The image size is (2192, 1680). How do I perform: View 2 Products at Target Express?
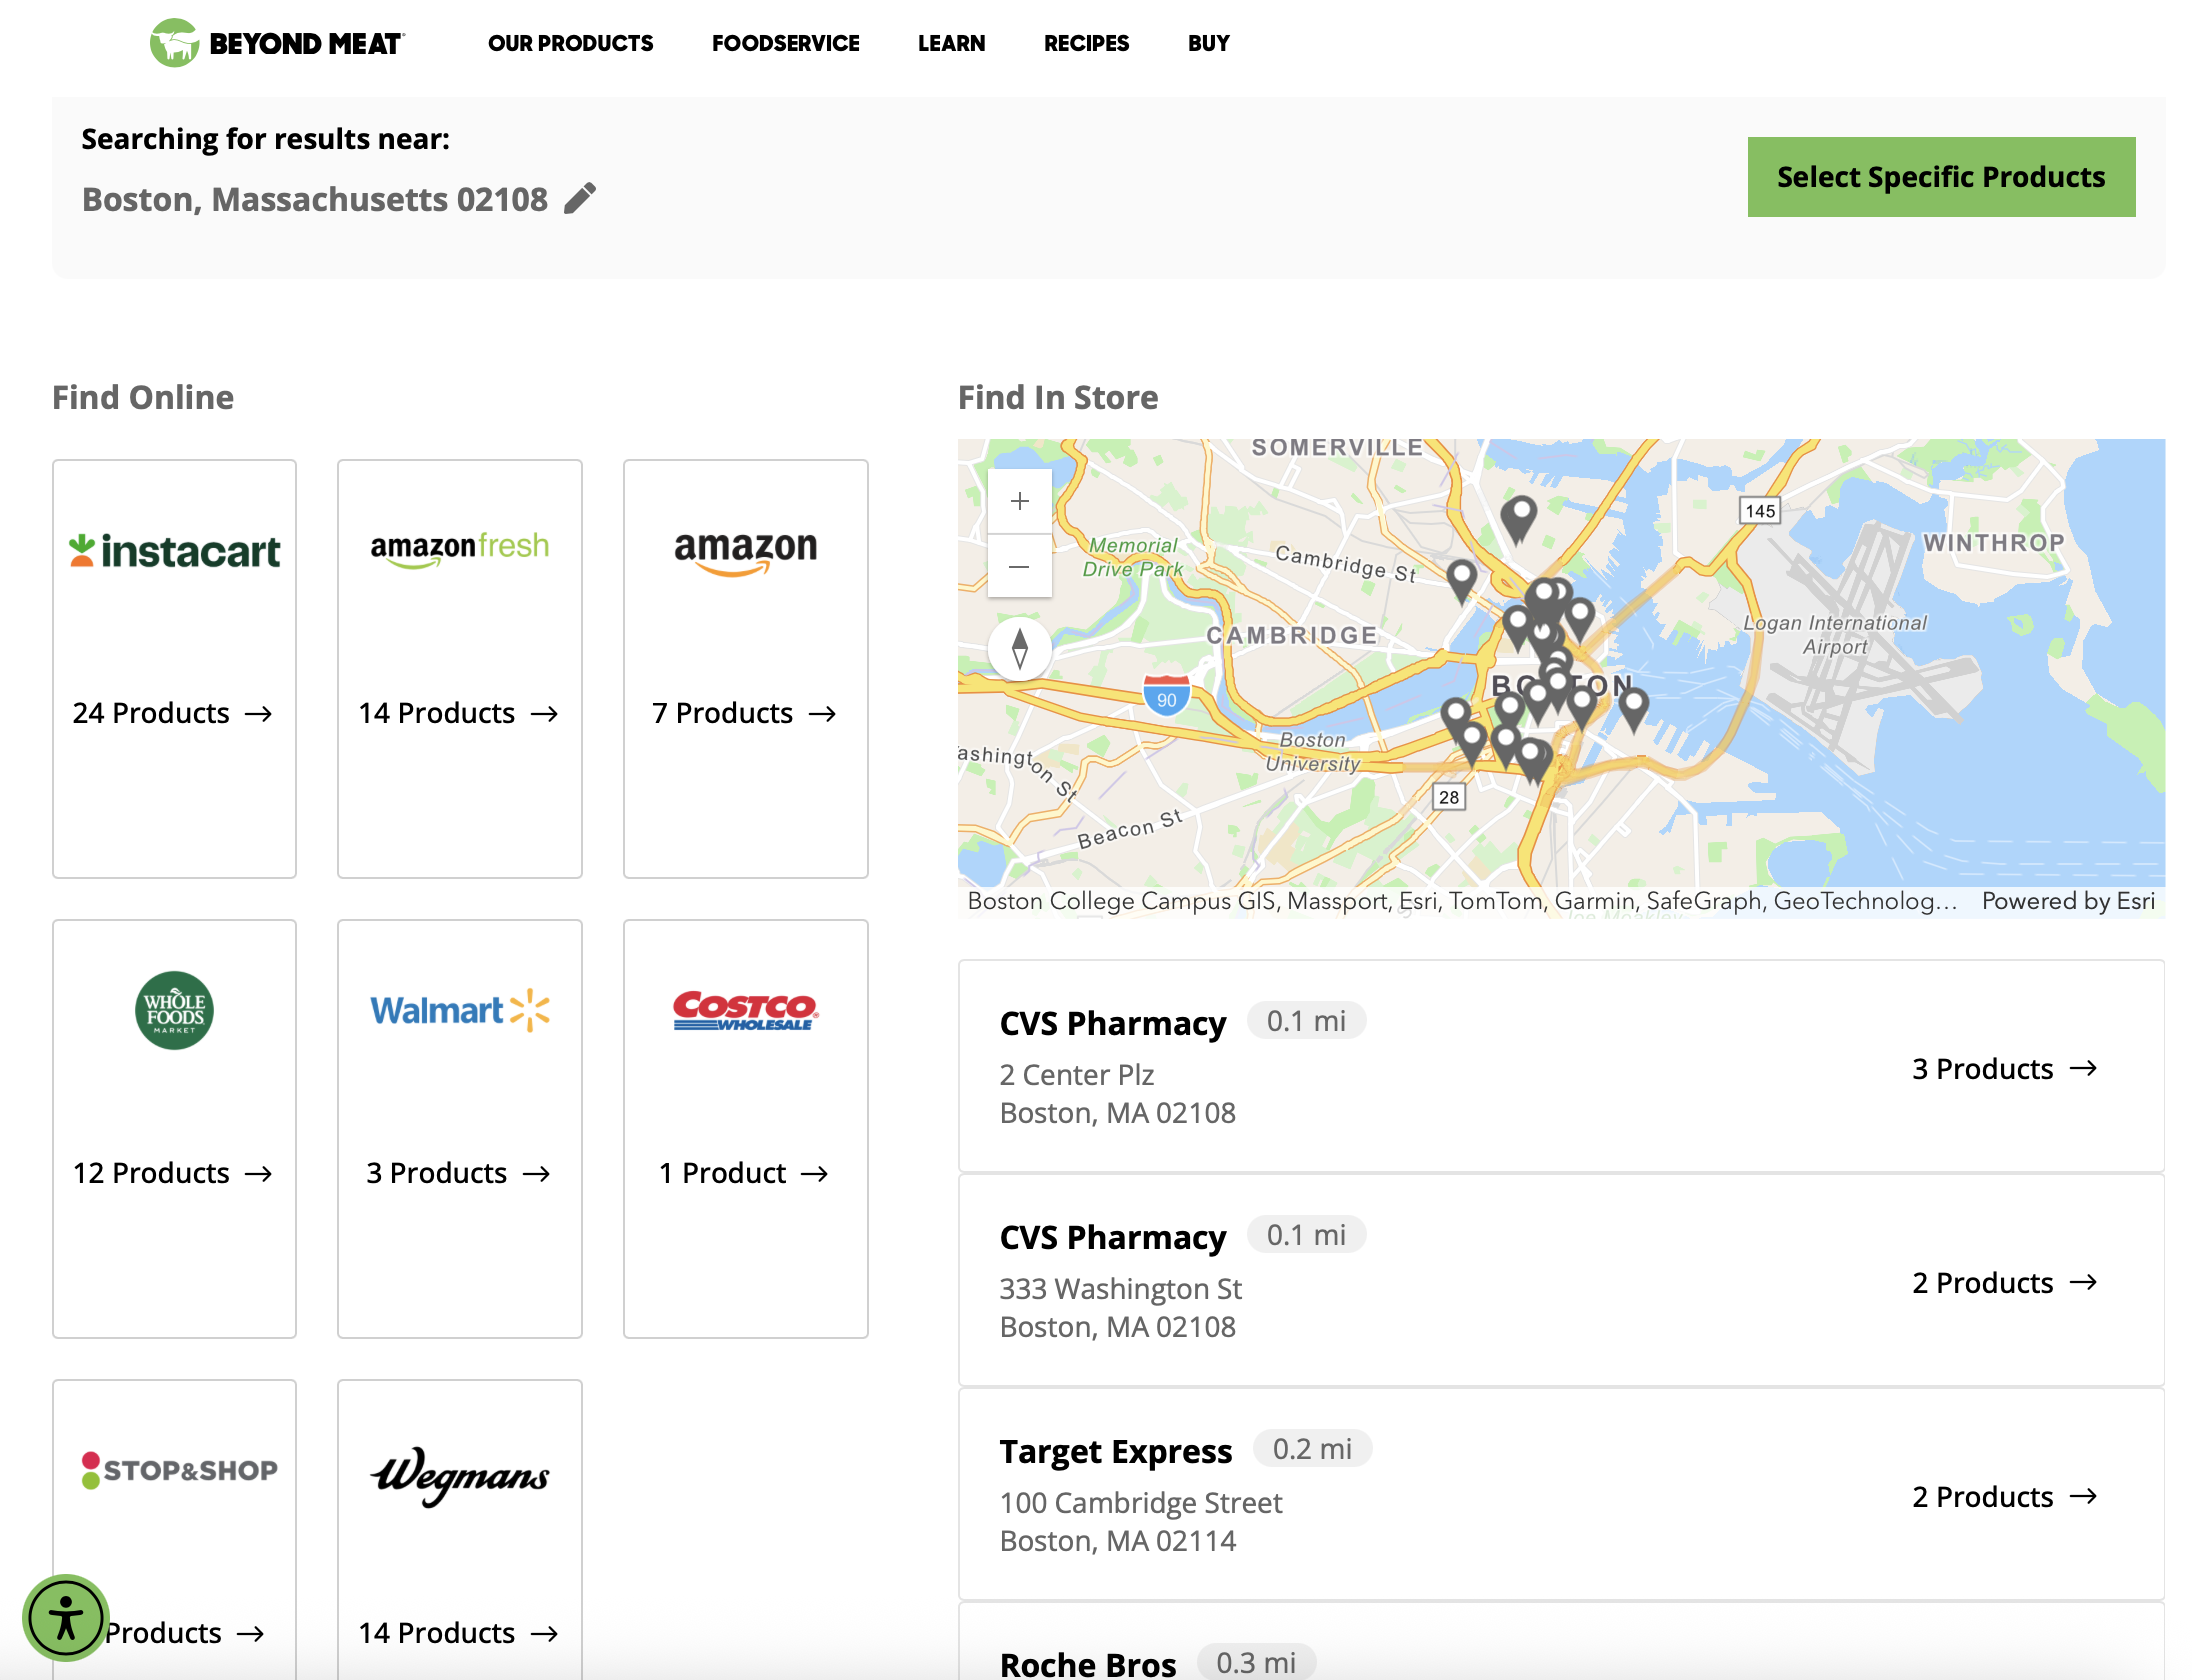(2004, 1496)
